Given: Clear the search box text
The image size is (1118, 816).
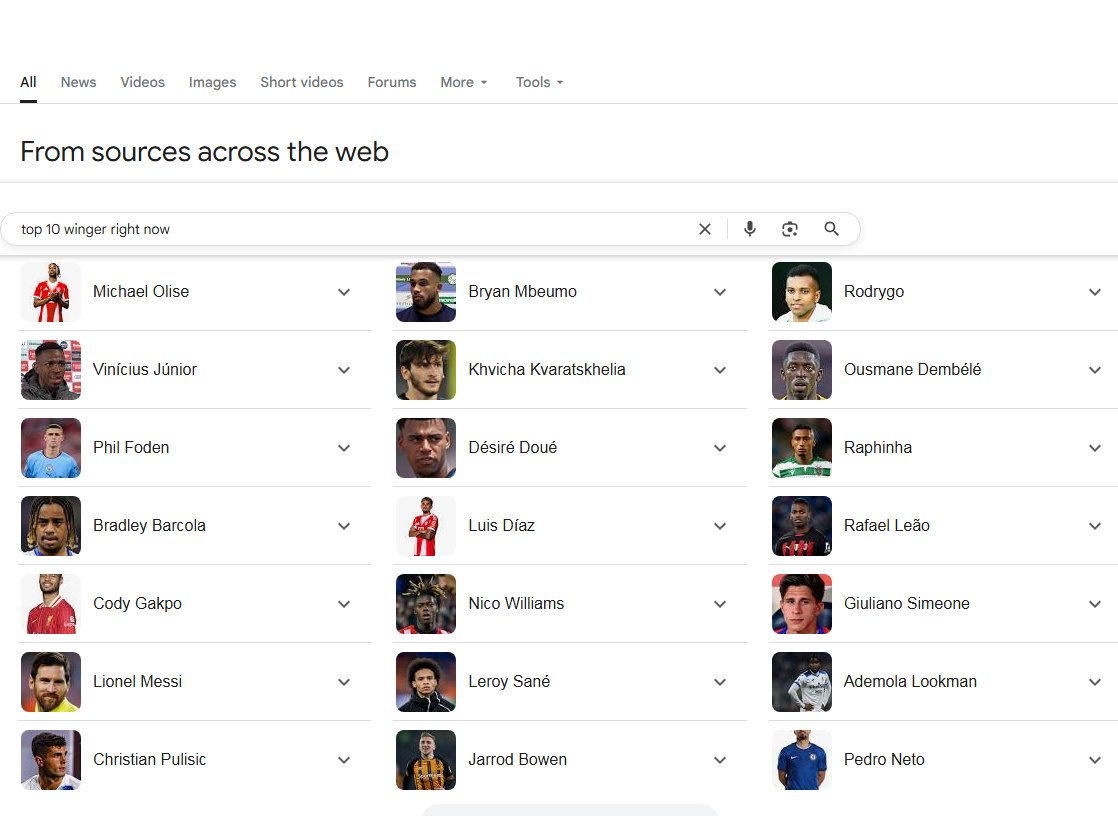Looking at the screenshot, I should [x=705, y=229].
